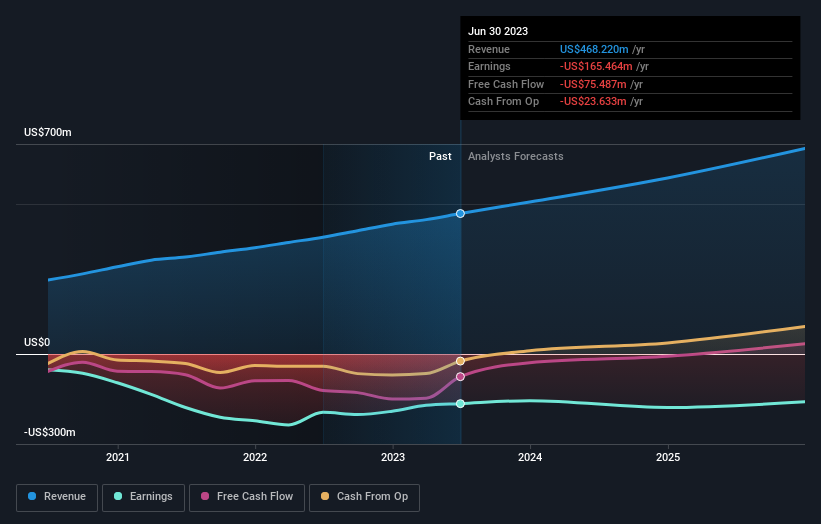Select the Earnings data point marker on teal line
The height and width of the screenshot is (524, 821).
tap(460, 404)
